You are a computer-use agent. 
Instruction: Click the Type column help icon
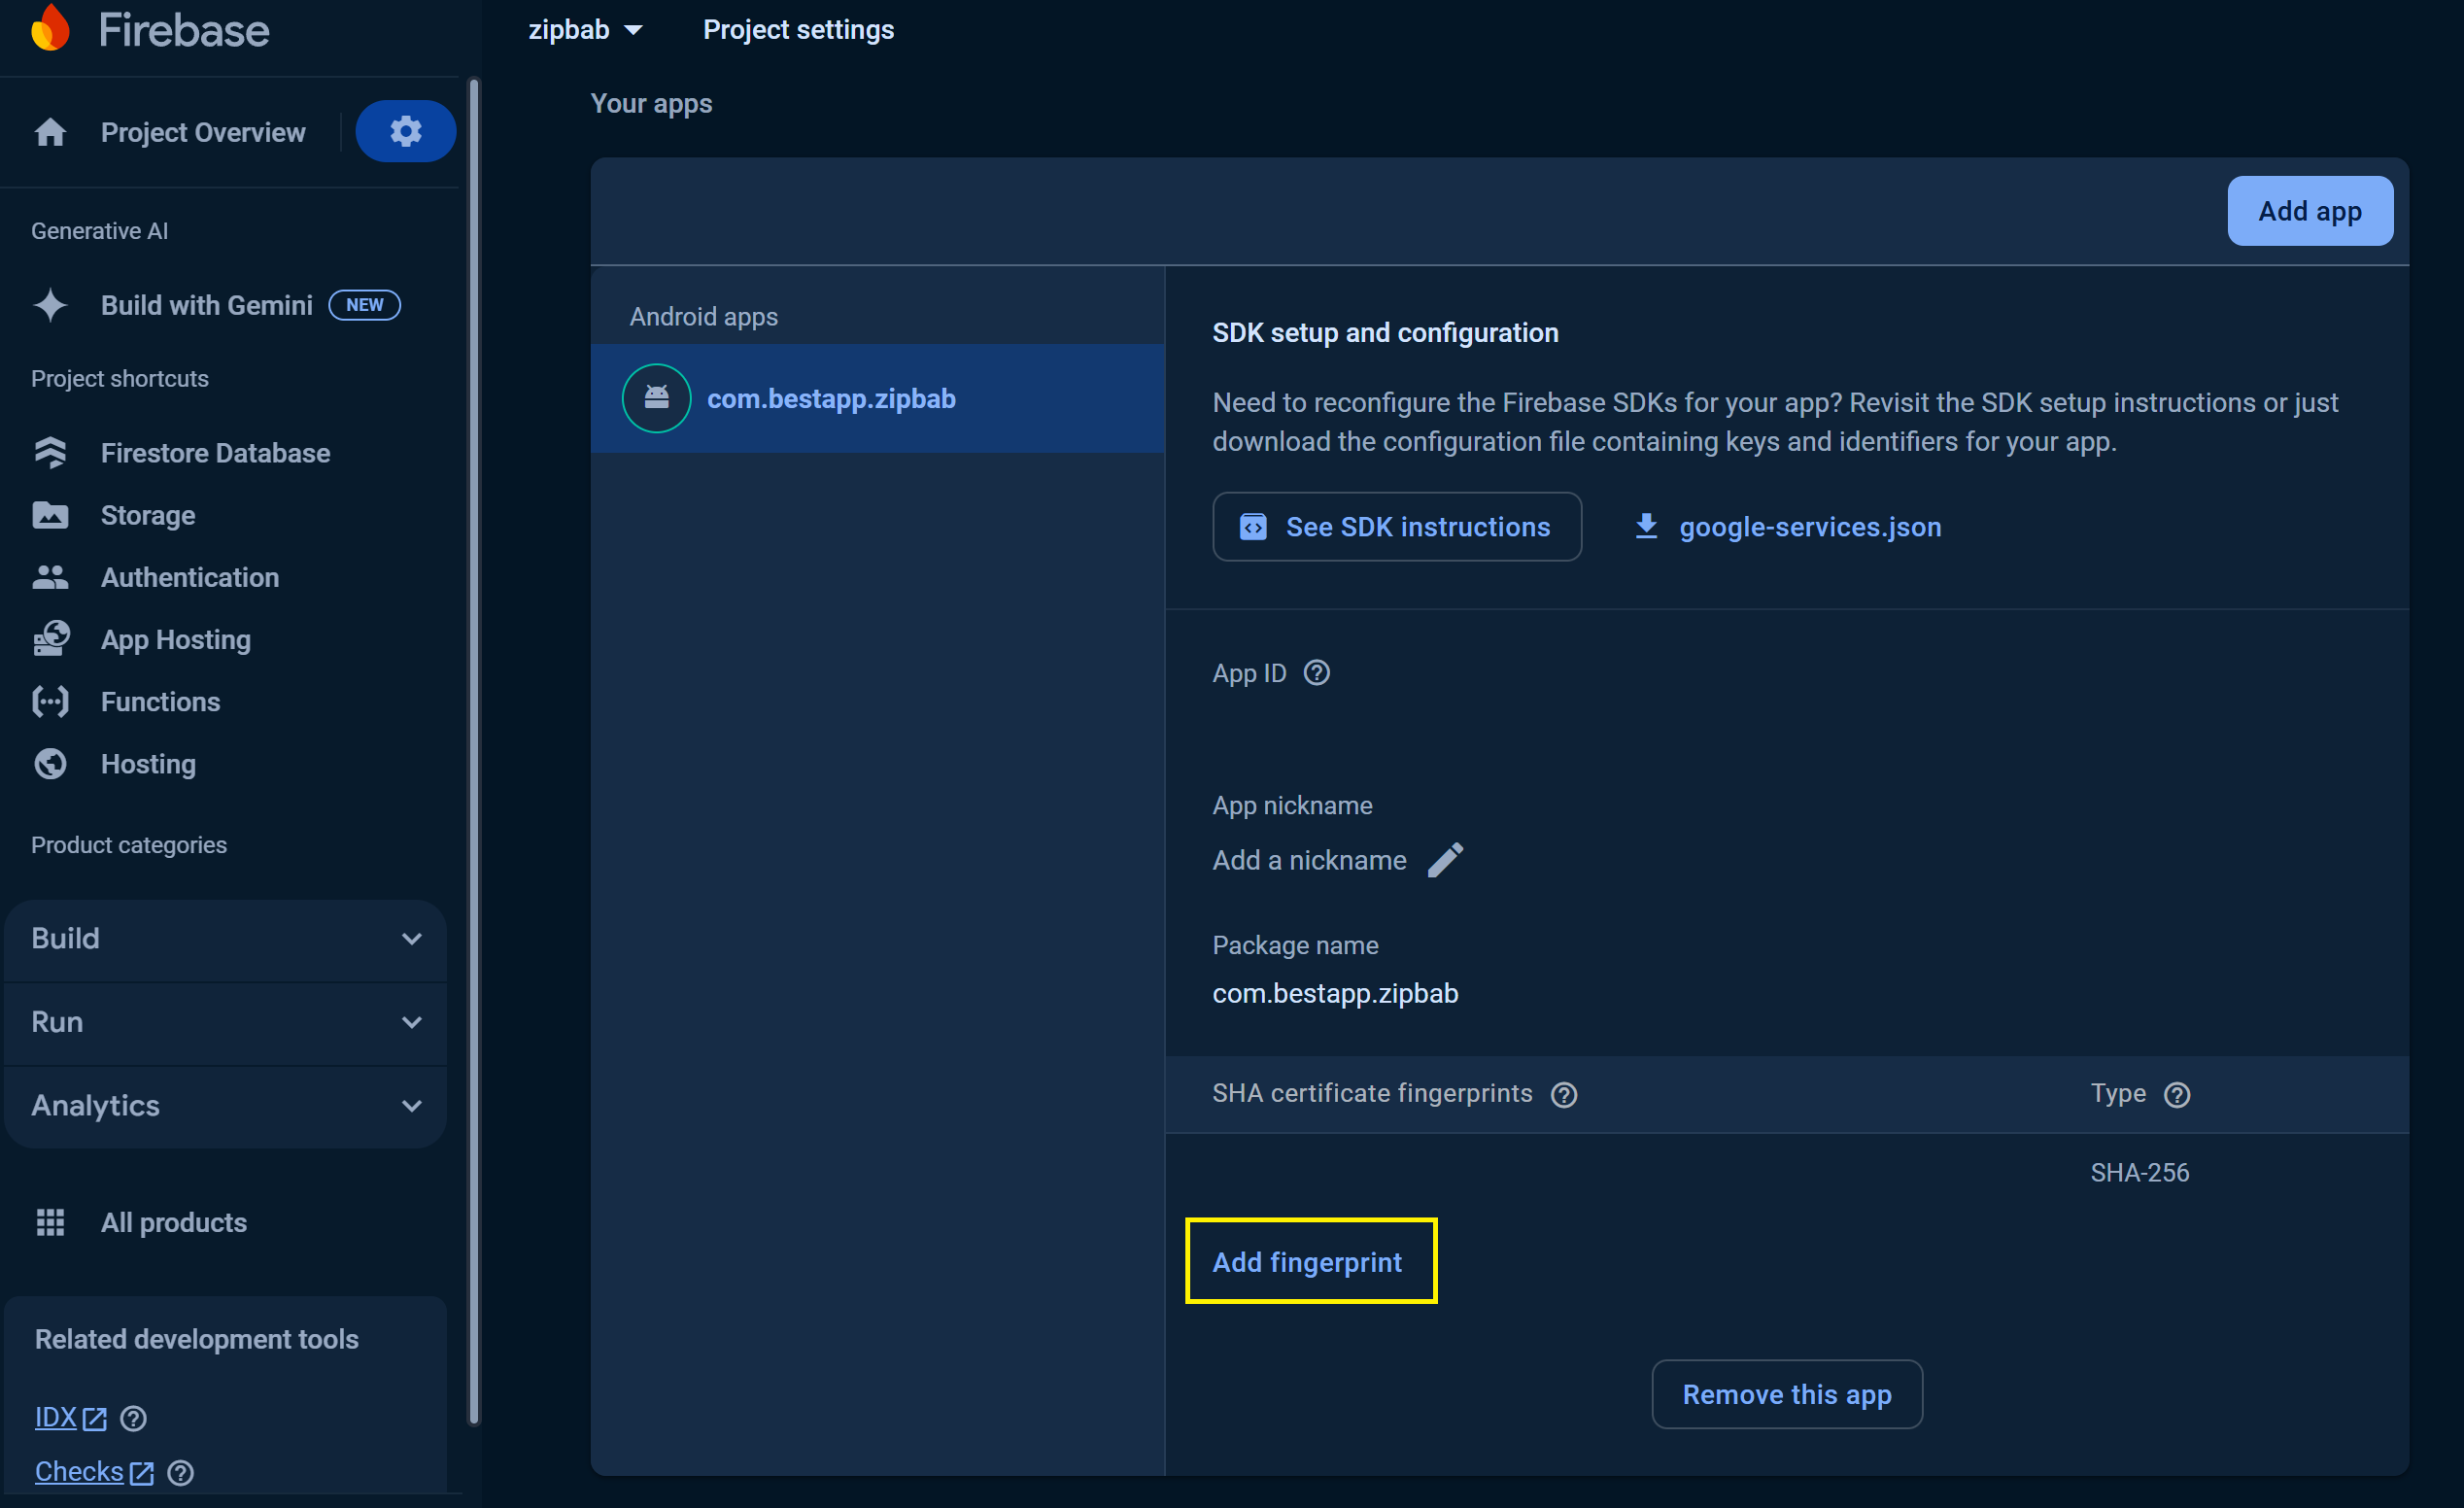point(2177,1095)
